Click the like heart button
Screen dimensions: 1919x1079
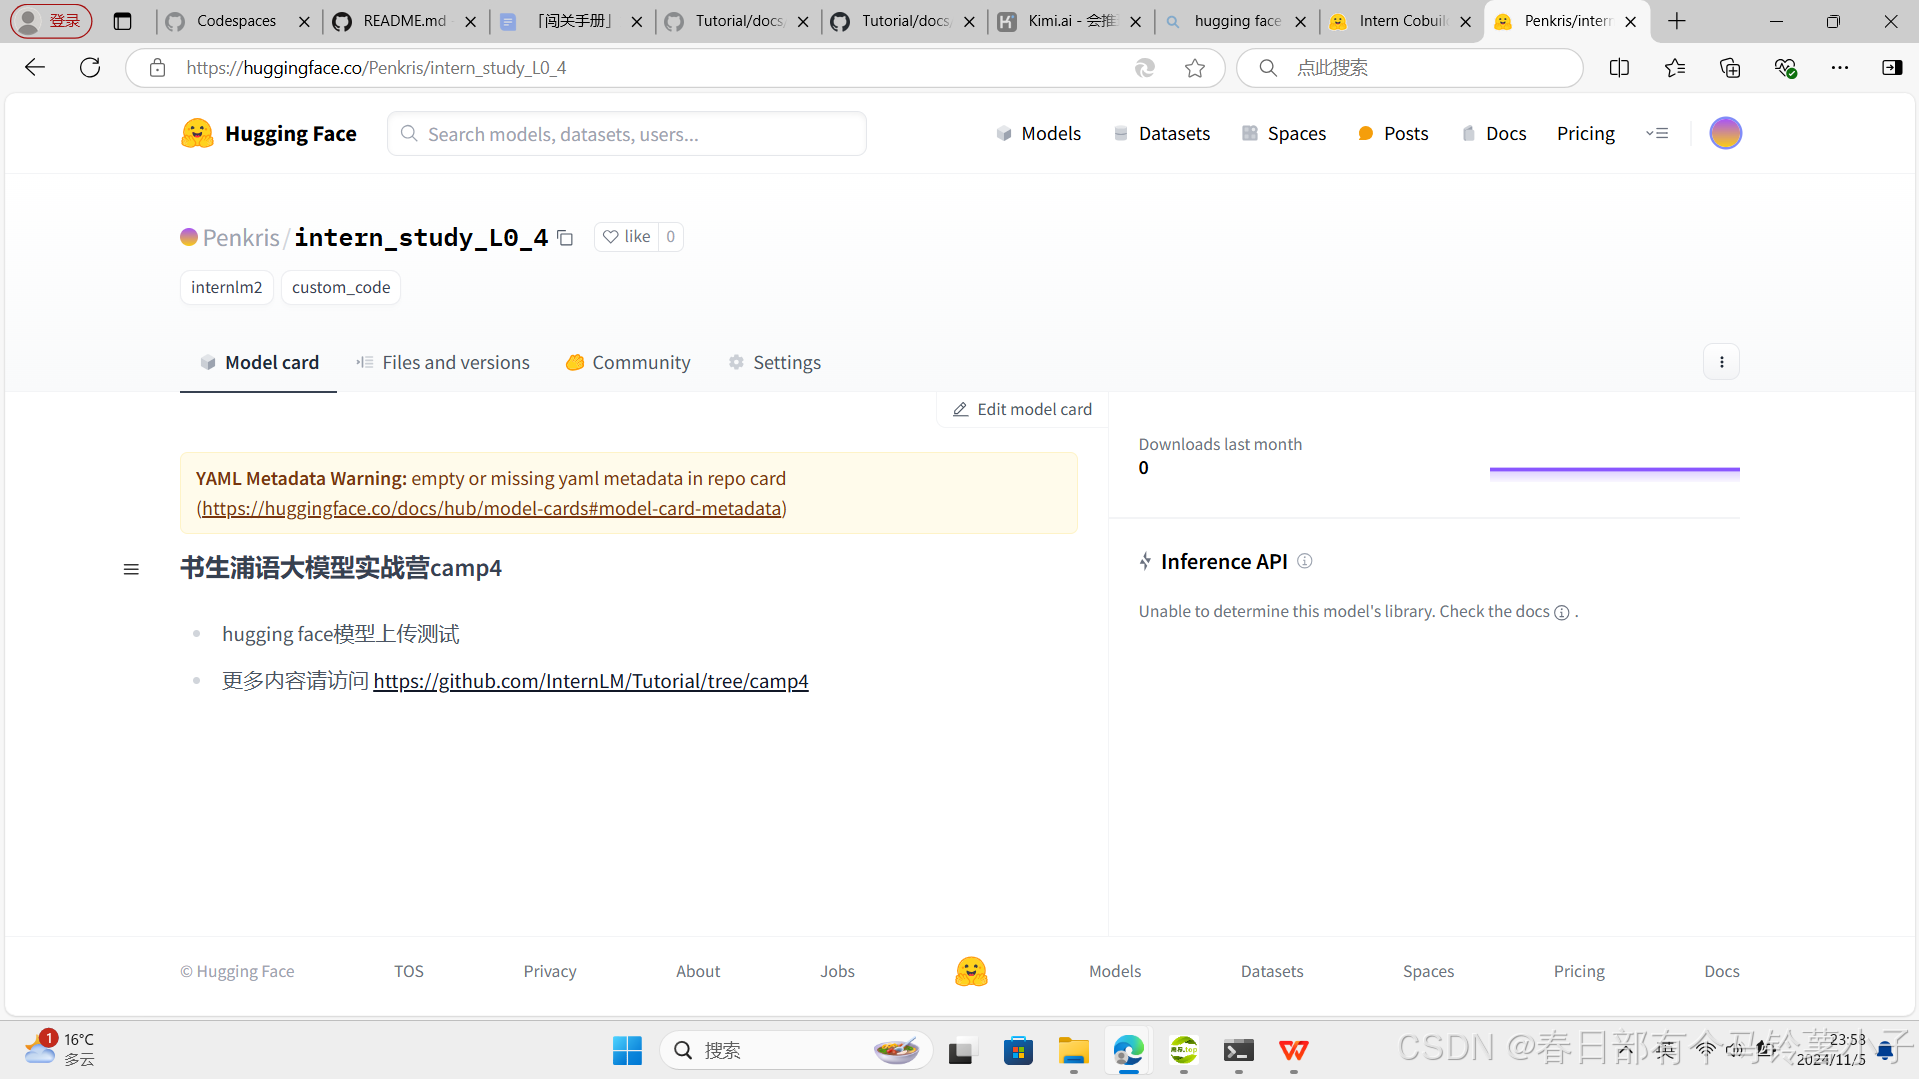627,237
